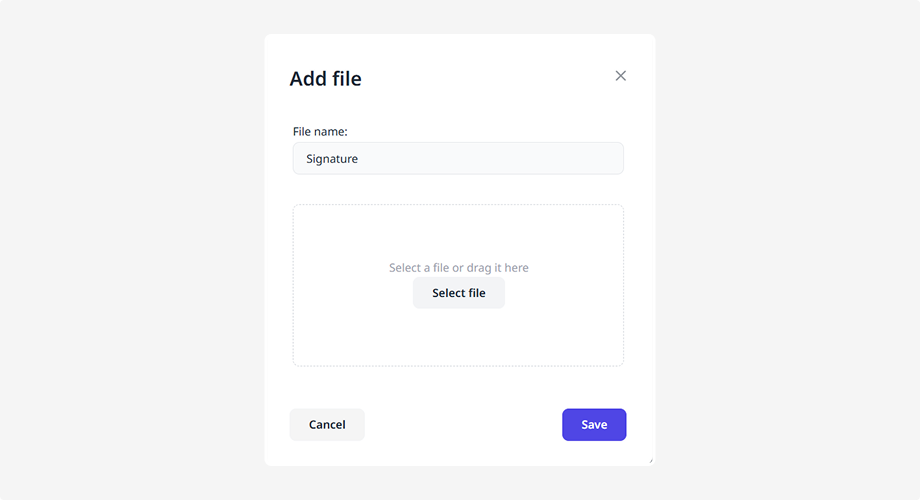Click the "Select a file or drag it here" hint
Image resolution: width=920 pixels, height=500 pixels.
pos(458,268)
